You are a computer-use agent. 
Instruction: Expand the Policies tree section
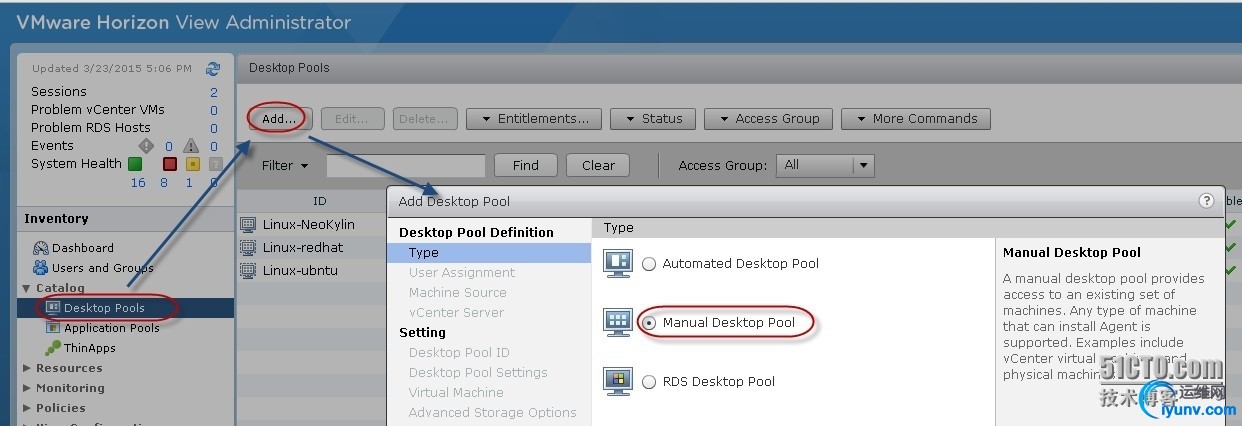pos(27,408)
